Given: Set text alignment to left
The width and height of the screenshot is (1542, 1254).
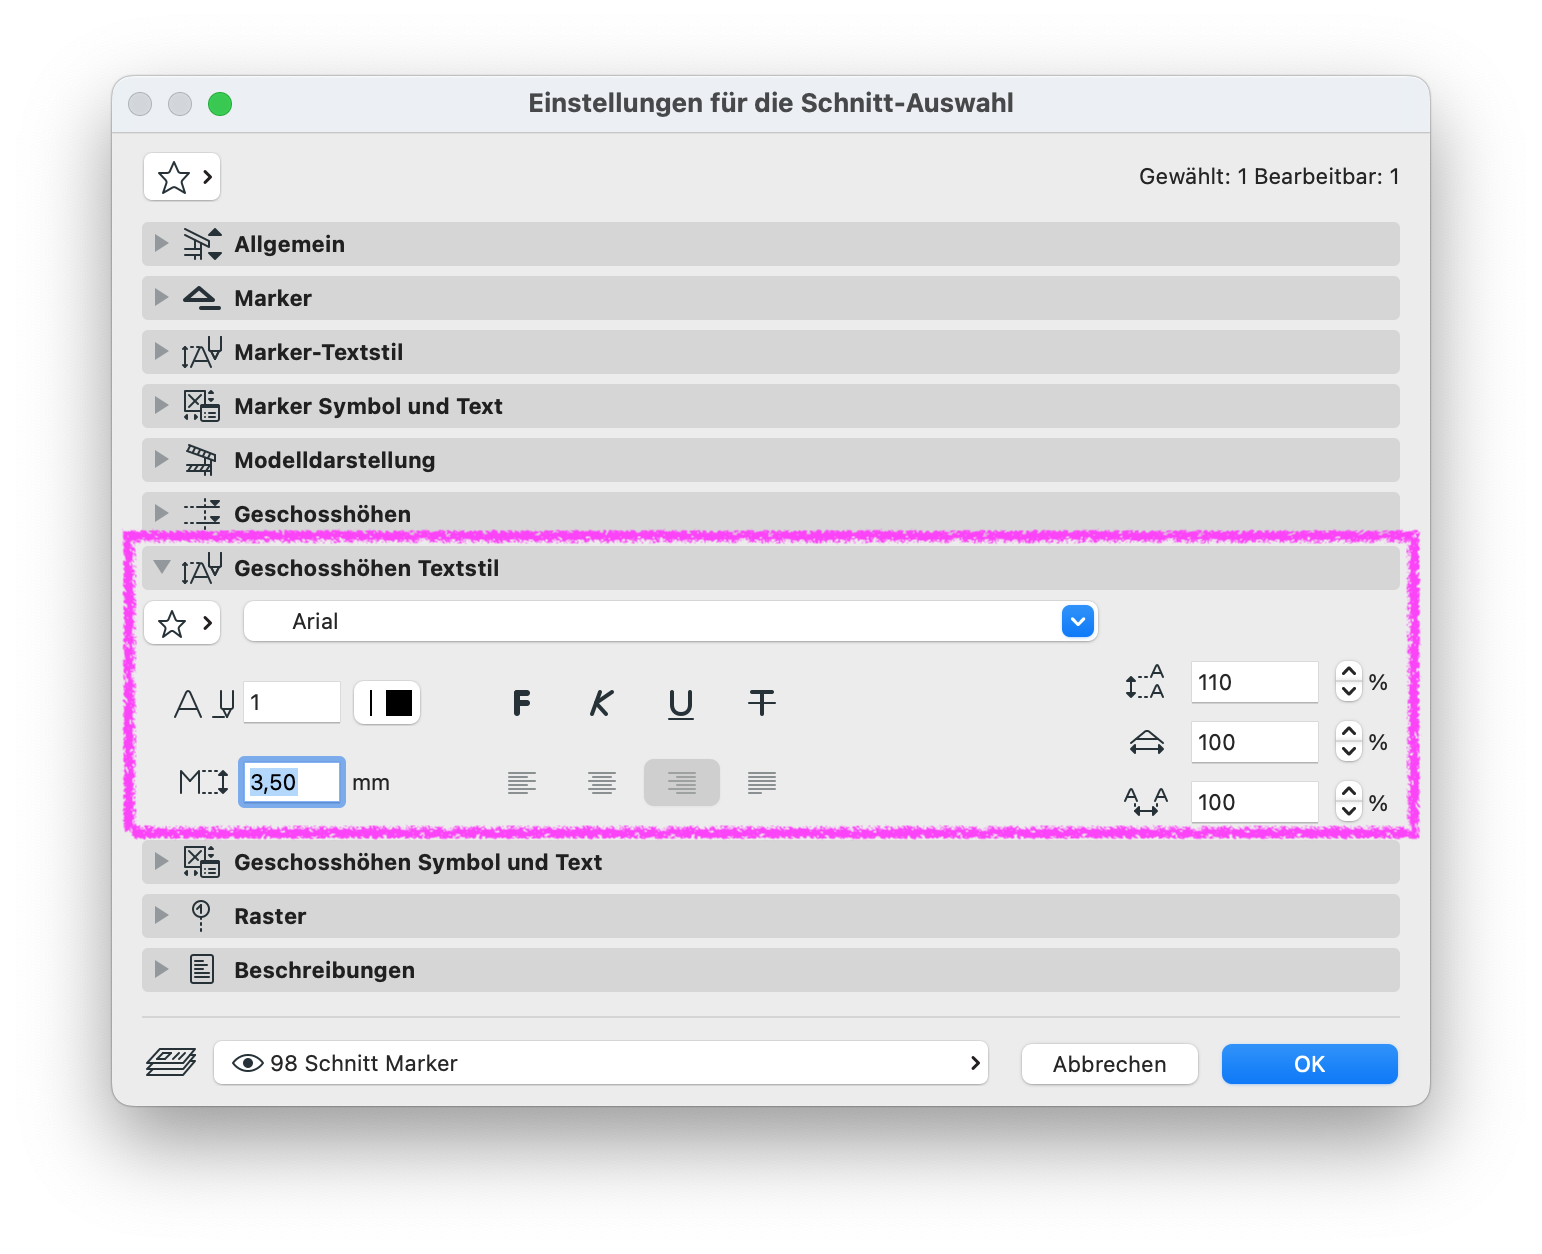Looking at the screenshot, I should (522, 782).
